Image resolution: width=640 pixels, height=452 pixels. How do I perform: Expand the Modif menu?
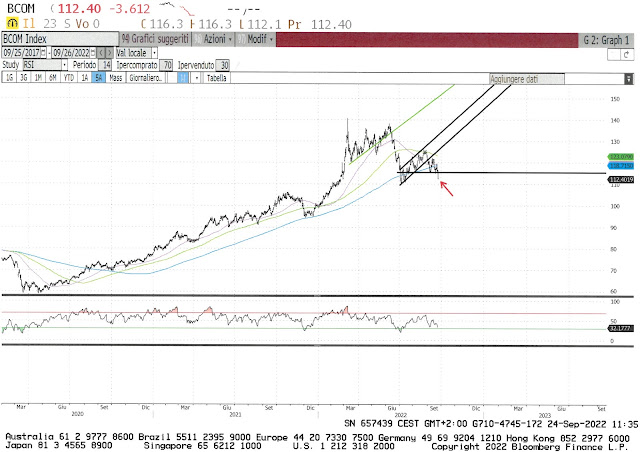coord(256,39)
